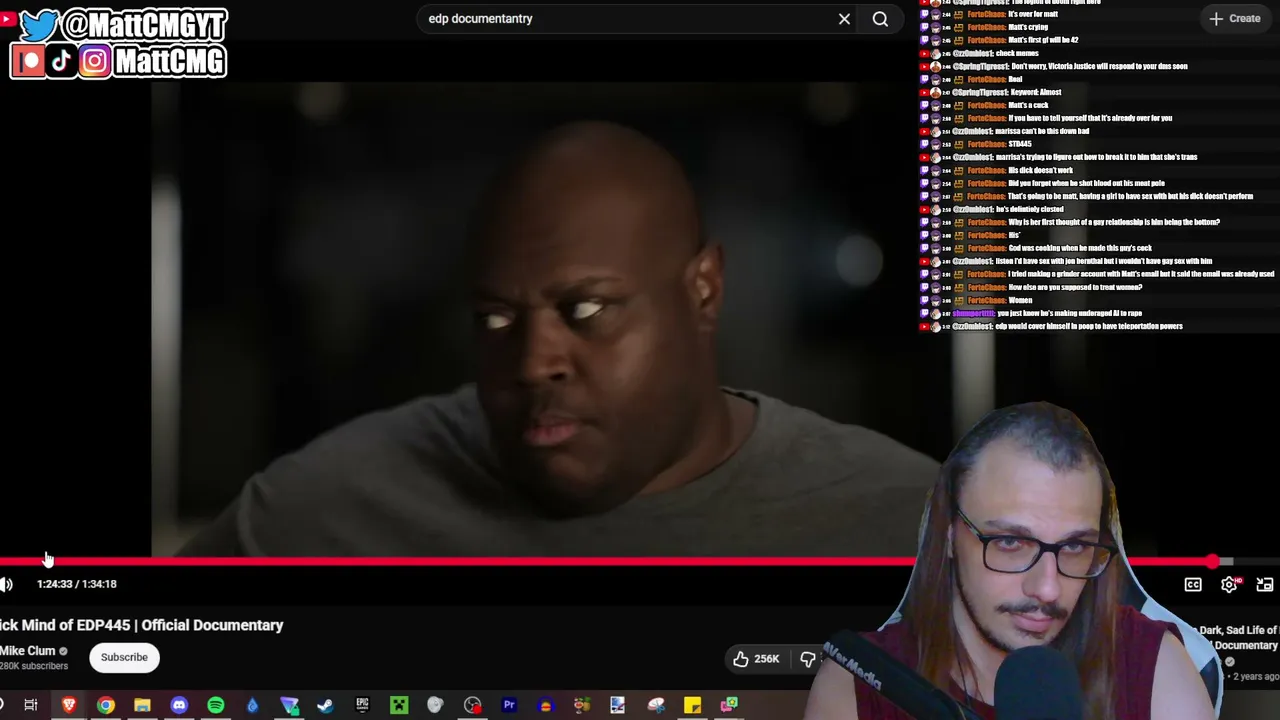Screen dimensions: 1280x720
Task: Open the Mike Clum channel page
Action: 28,651
